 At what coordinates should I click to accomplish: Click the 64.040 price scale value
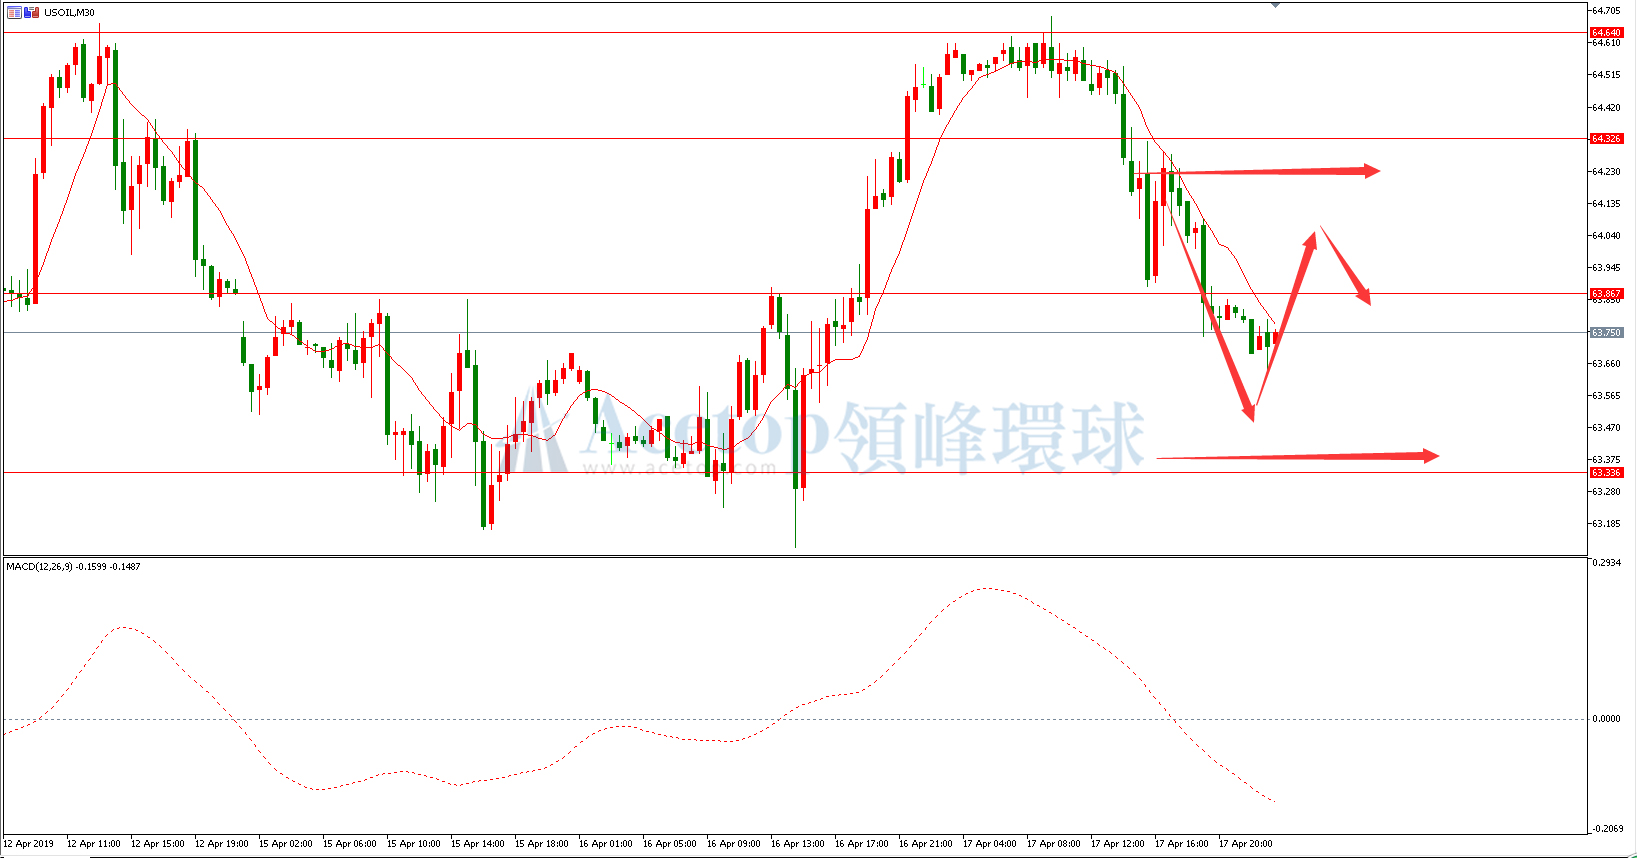1606,235
